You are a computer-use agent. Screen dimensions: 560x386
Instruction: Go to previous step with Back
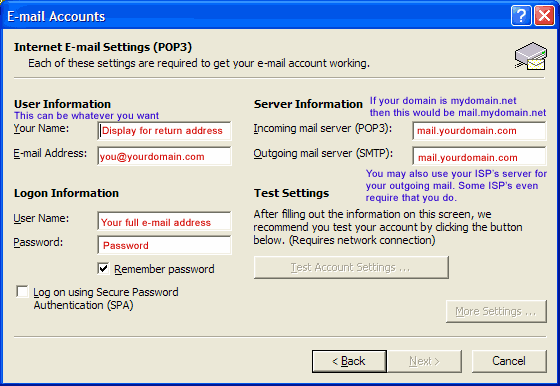tap(349, 361)
